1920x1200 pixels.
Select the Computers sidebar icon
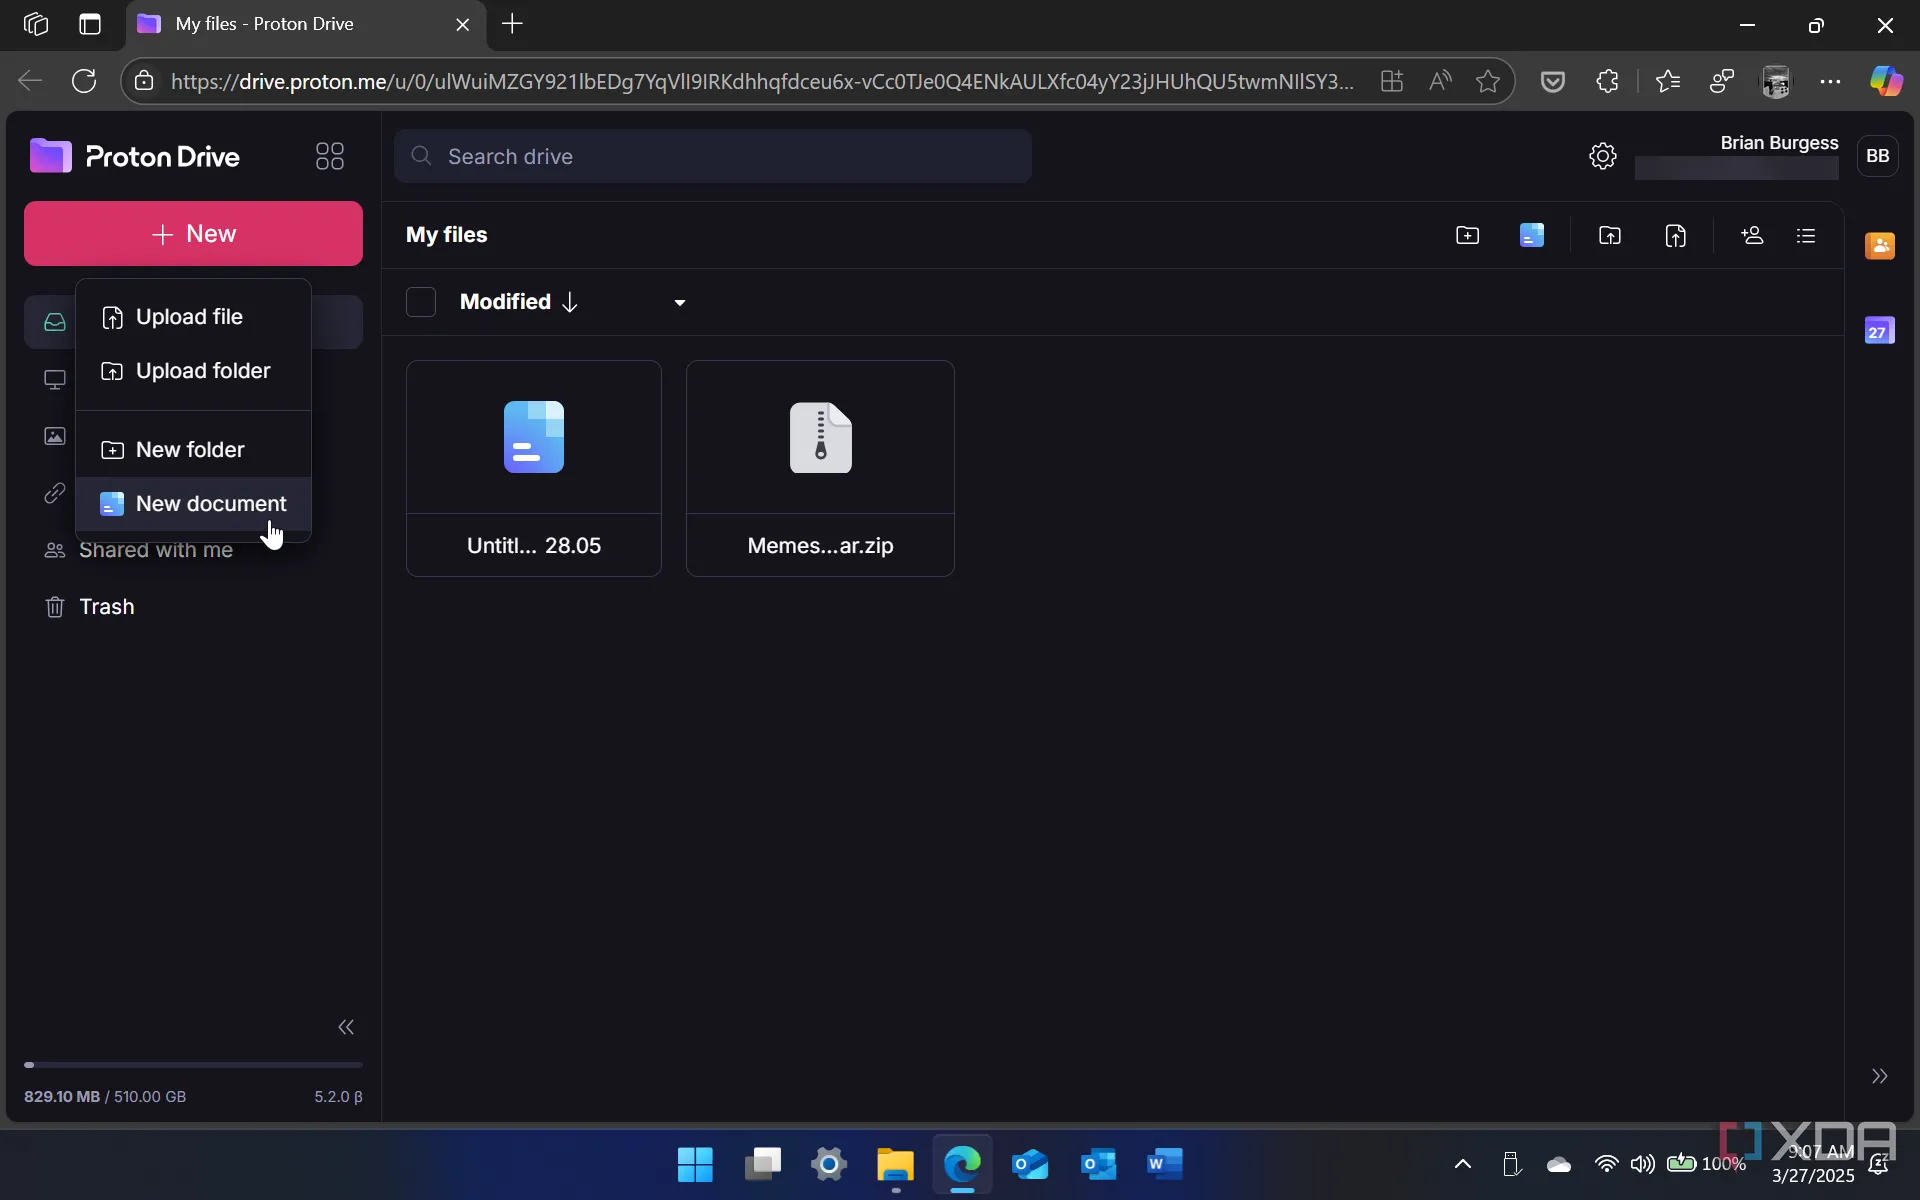(x=55, y=380)
